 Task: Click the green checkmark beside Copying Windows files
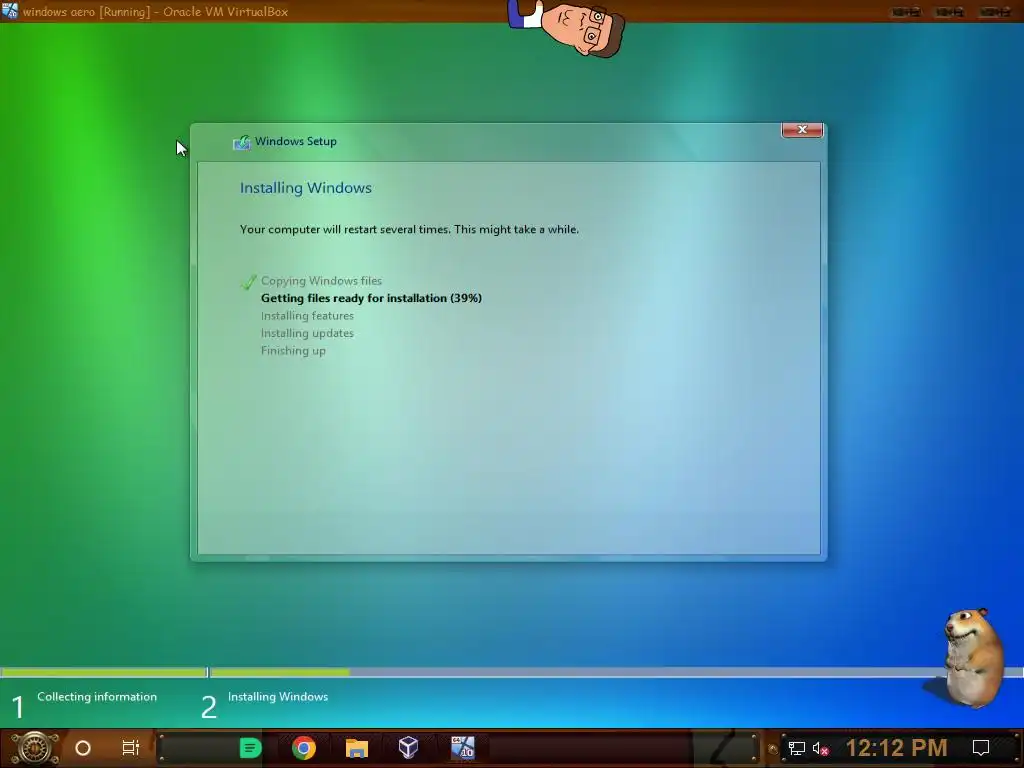(248, 281)
